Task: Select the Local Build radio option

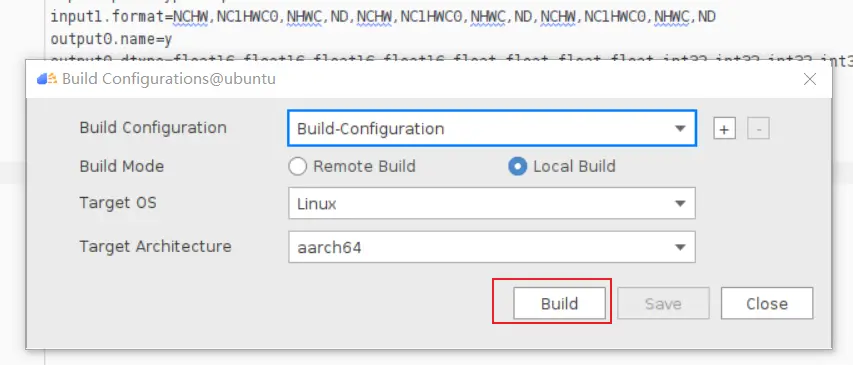Action: [x=517, y=166]
